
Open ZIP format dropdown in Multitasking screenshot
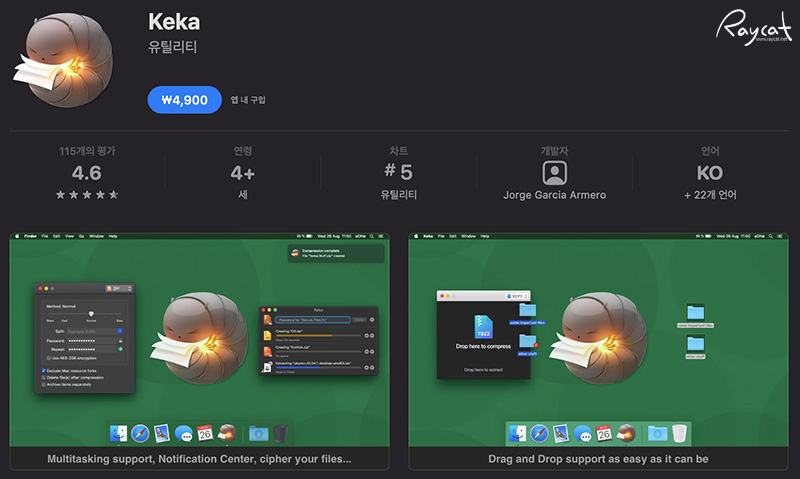tap(119, 289)
